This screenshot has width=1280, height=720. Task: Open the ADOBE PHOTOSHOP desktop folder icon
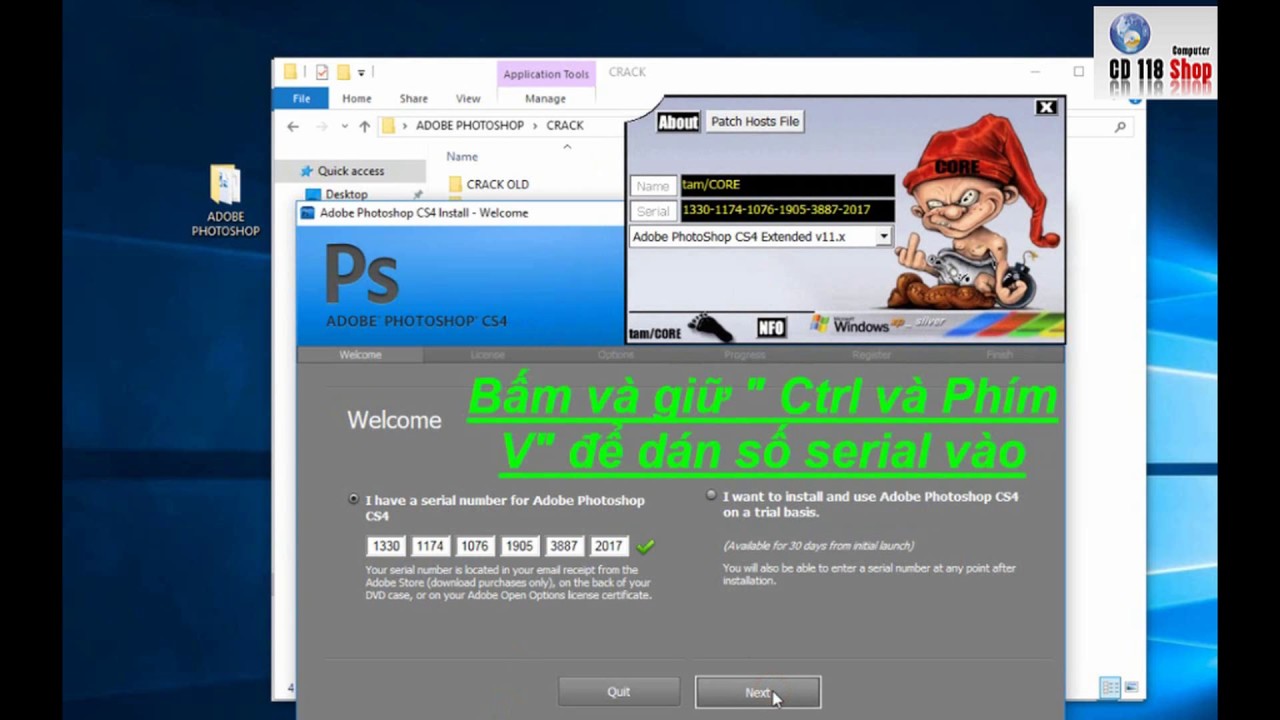coord(225,200)
